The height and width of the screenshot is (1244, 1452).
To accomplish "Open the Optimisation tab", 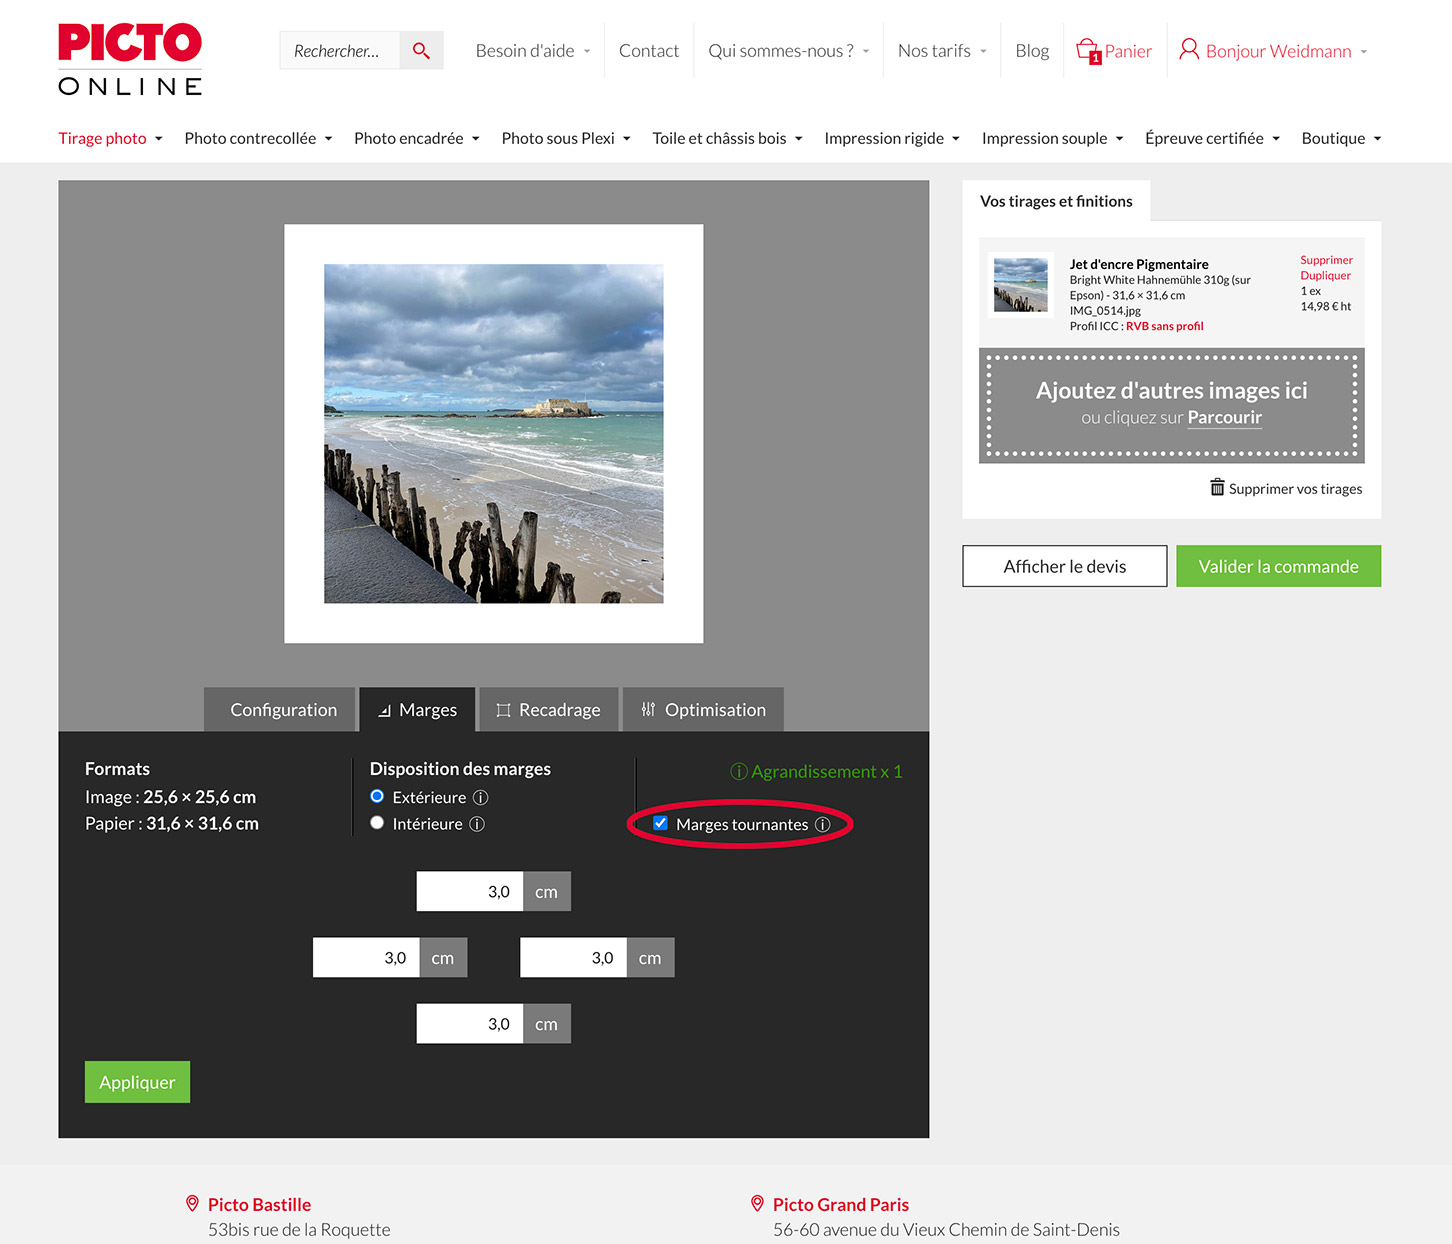I will 703,709.
